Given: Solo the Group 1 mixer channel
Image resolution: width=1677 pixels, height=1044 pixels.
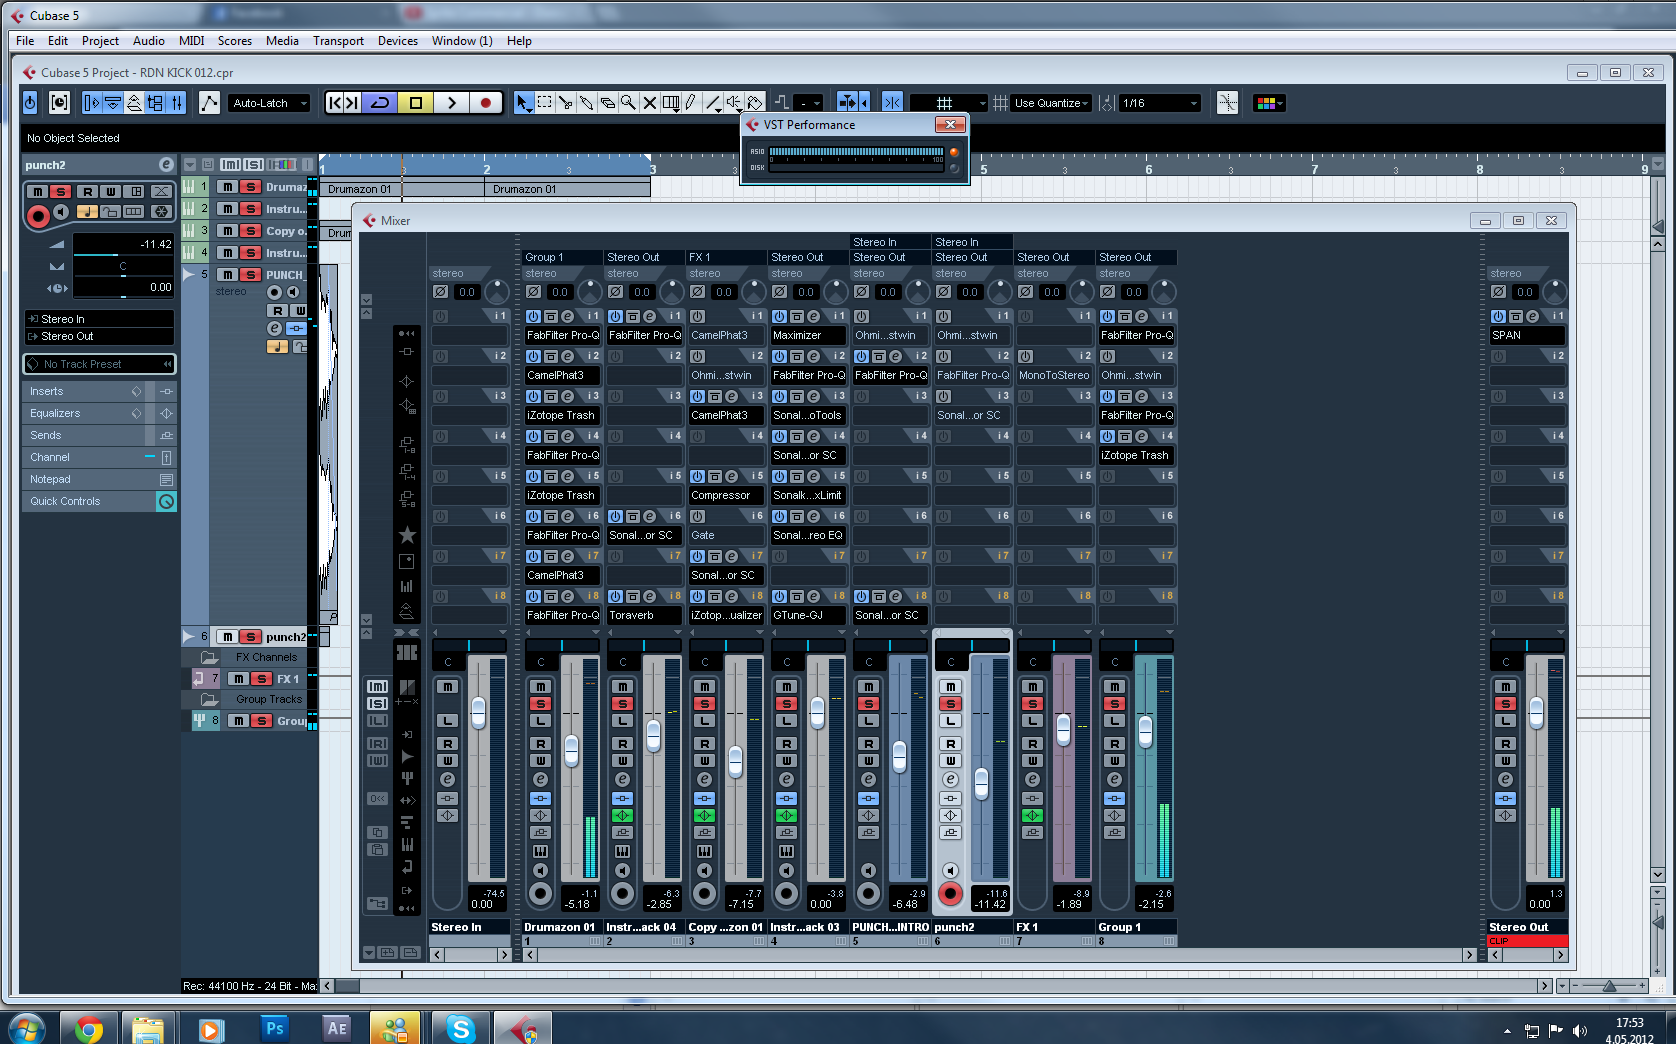Looking at the screenshot, I should click(1114, 704).
